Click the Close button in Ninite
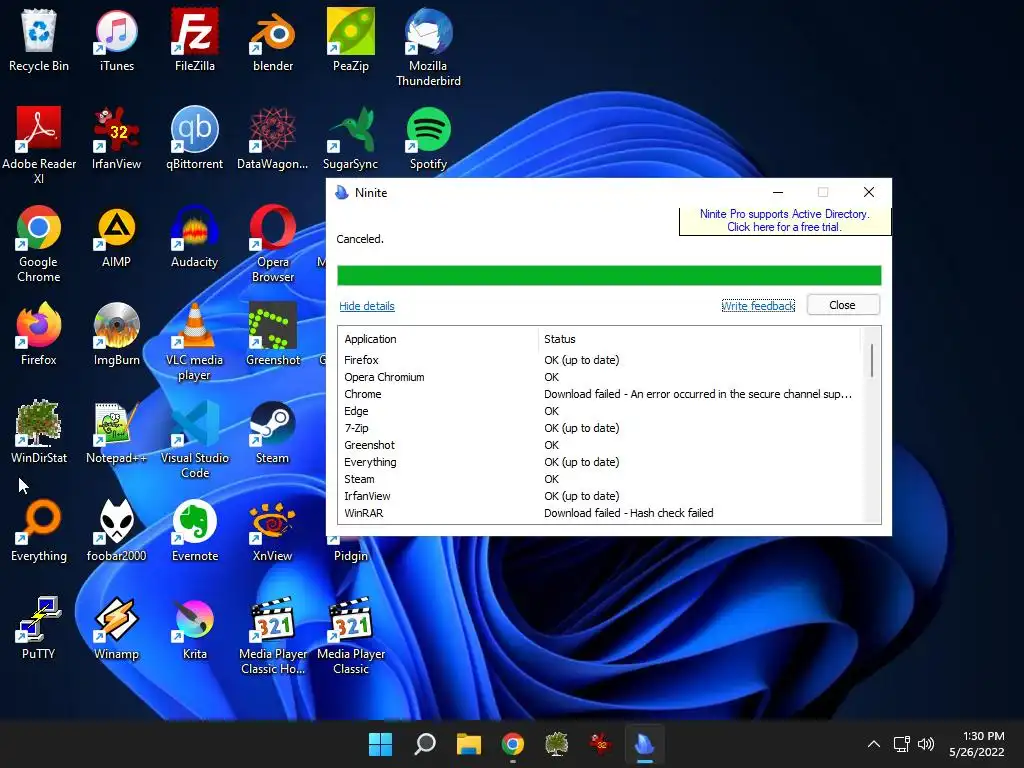This screenshot has width=1024, height=768. (x=842, y=305)
